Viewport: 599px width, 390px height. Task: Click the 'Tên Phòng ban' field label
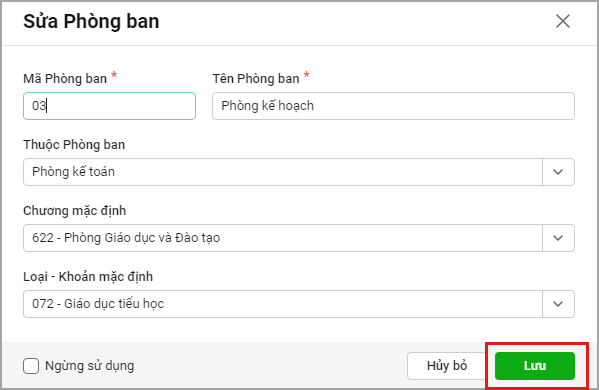(256, 79)
